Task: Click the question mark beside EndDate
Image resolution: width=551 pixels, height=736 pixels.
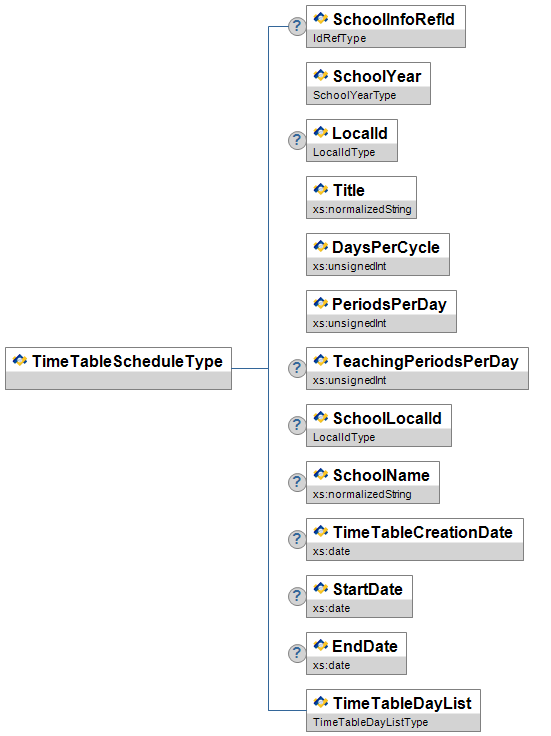Action: click(x=297, y=653)
